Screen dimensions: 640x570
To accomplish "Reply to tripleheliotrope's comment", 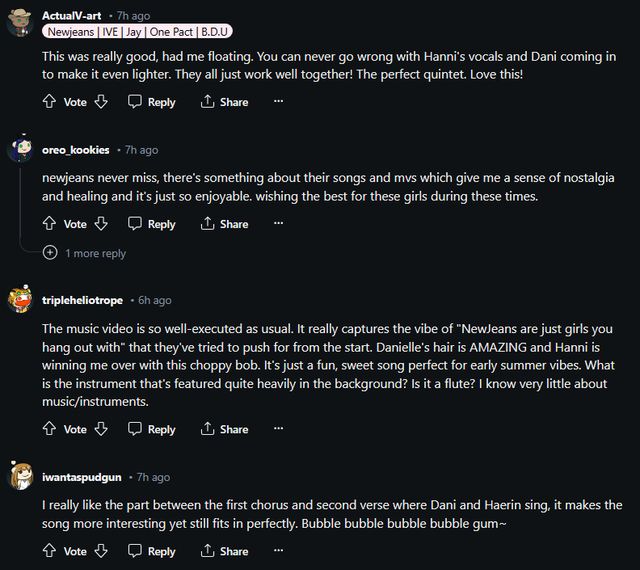I will 152,429.
